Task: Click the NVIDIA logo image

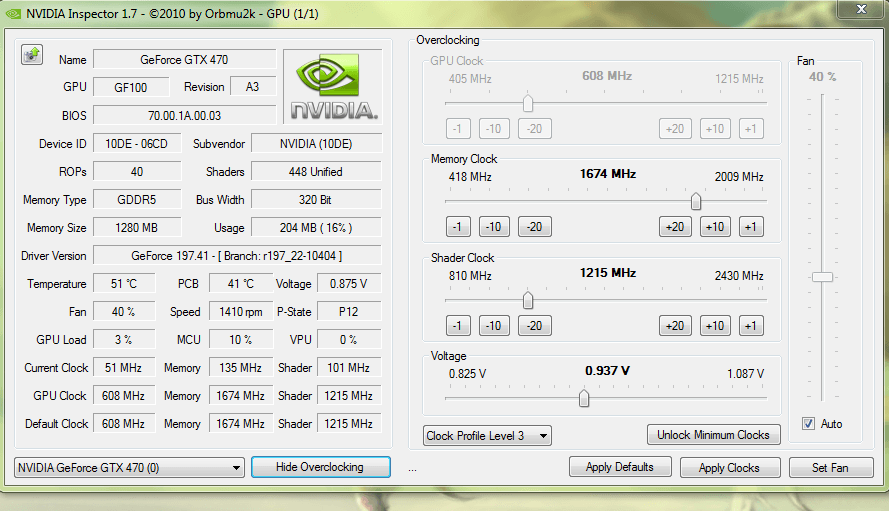Action: 333,87
